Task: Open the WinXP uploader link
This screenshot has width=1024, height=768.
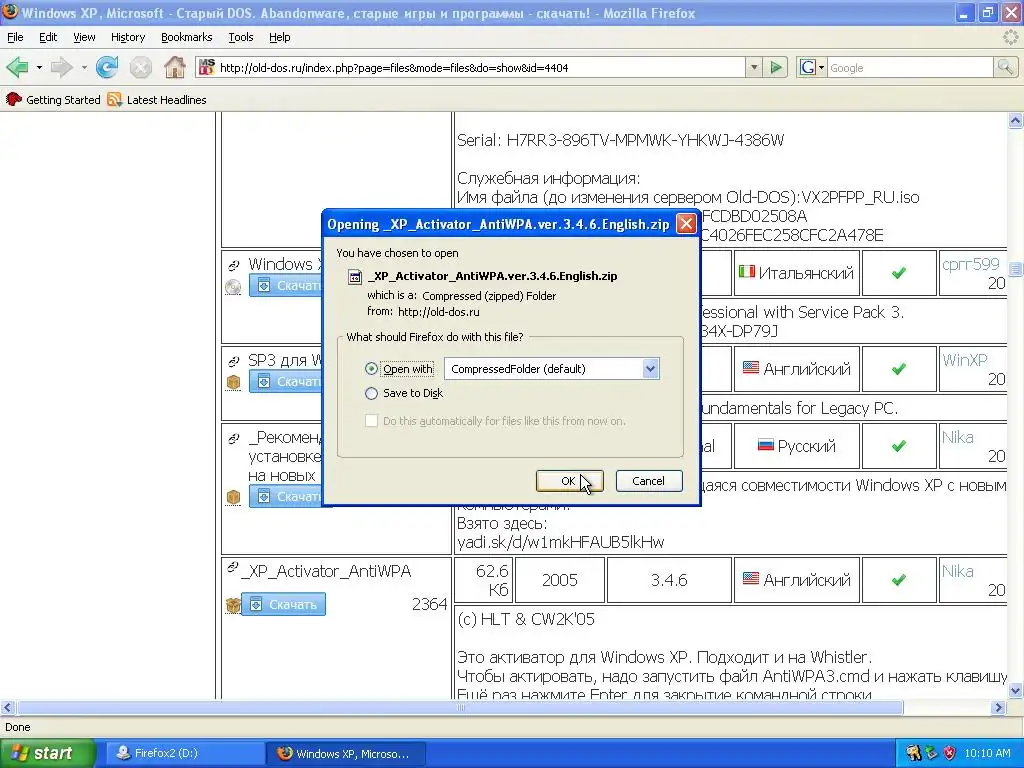Action: [965, 360]
